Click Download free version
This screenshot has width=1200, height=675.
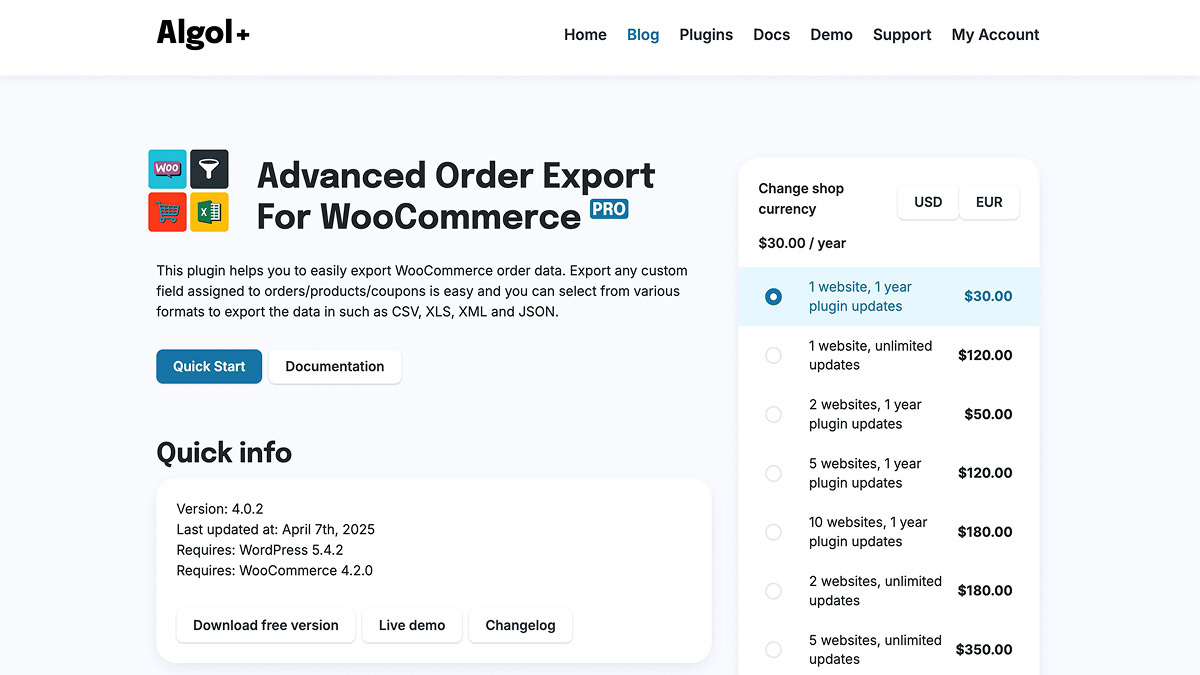point(266,625)
